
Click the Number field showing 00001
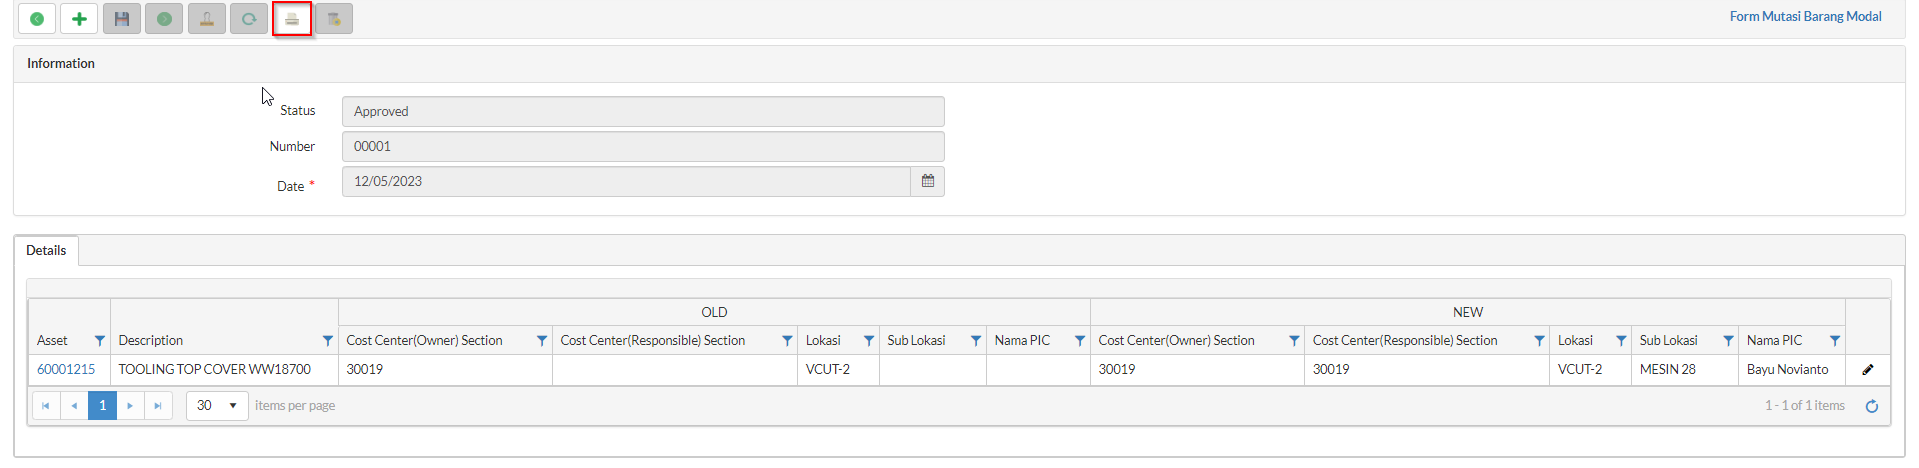coord(642,146)
